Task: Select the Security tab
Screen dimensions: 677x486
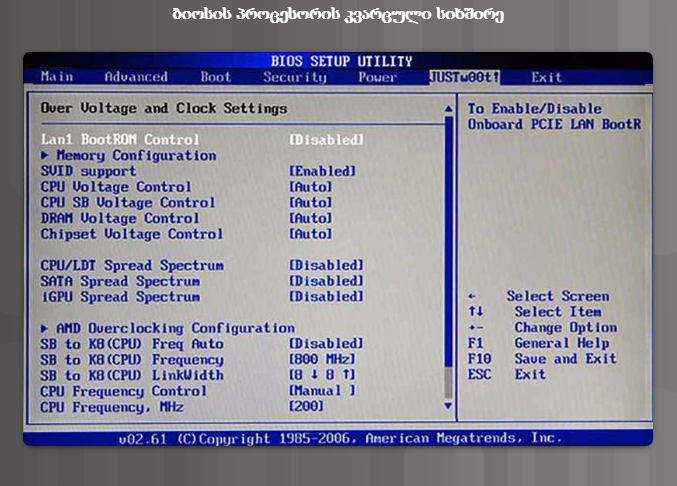Action: point(294,77)
